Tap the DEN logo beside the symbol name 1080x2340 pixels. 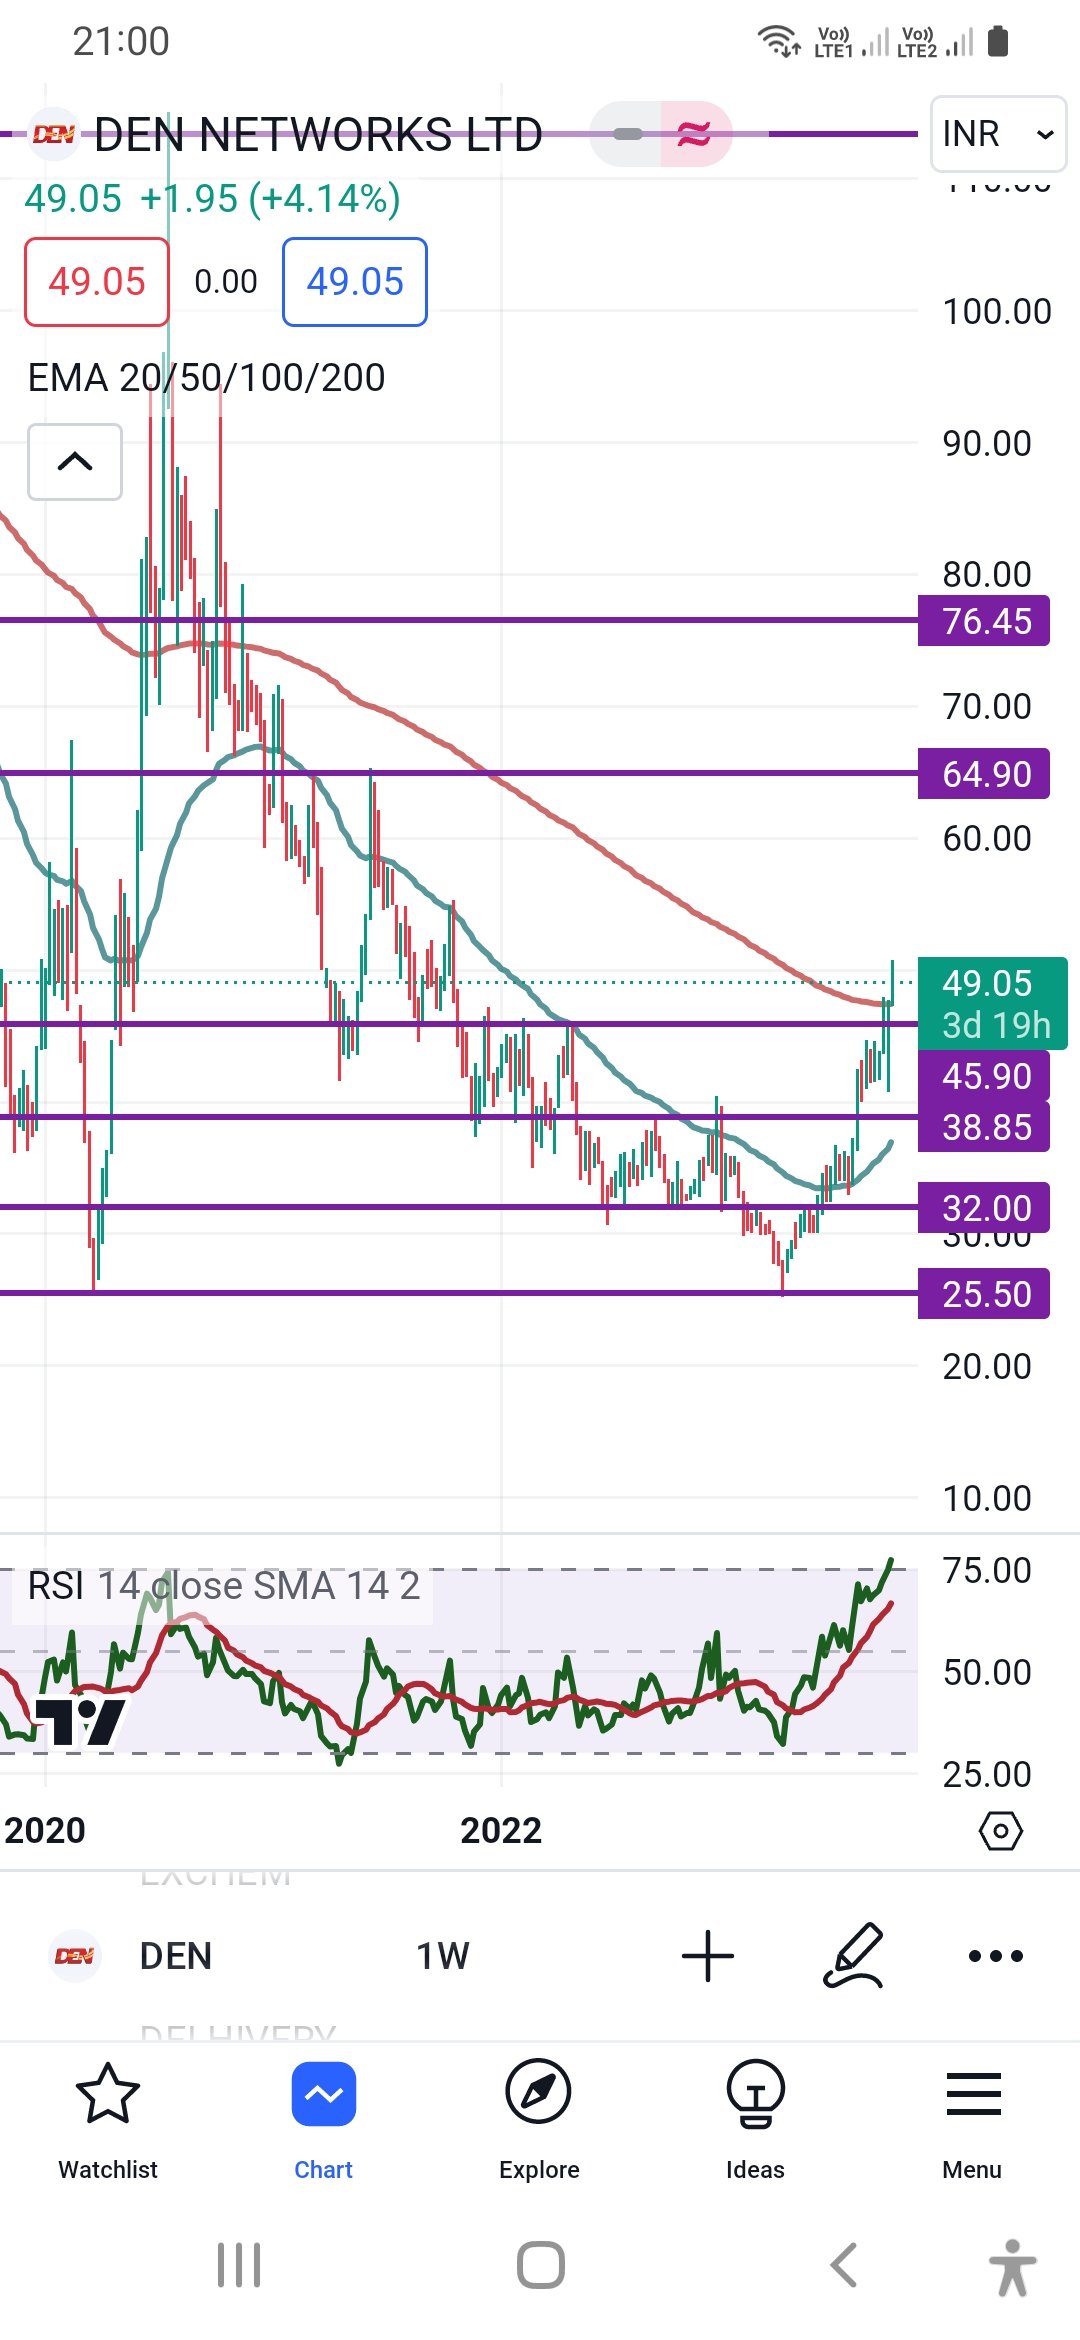click(x=54, y=134)
